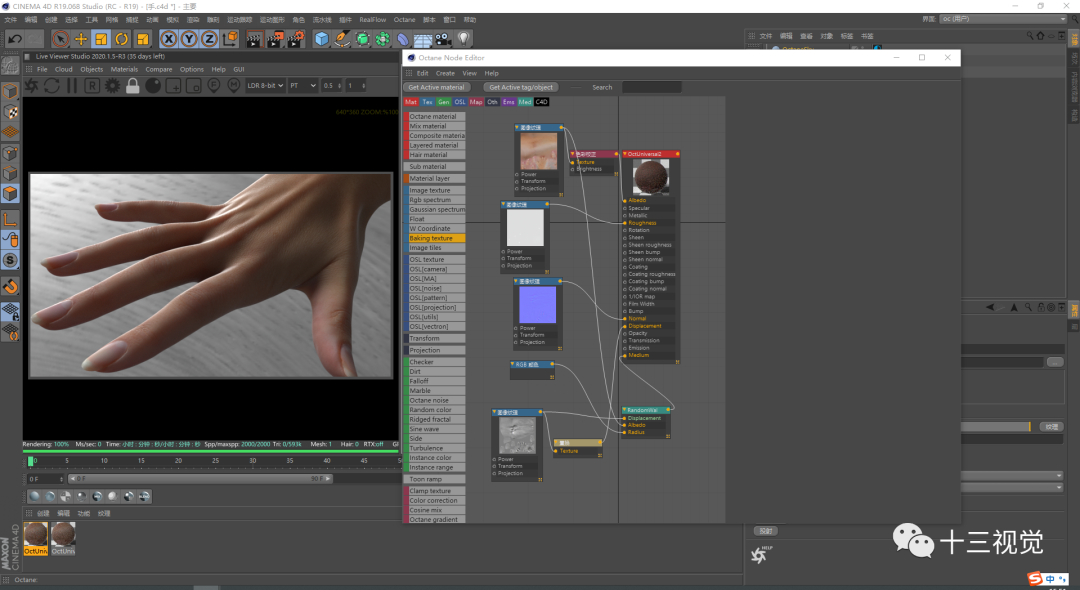
Task: Click the Octane logo icon near HELP
Action: pos(759,555)
